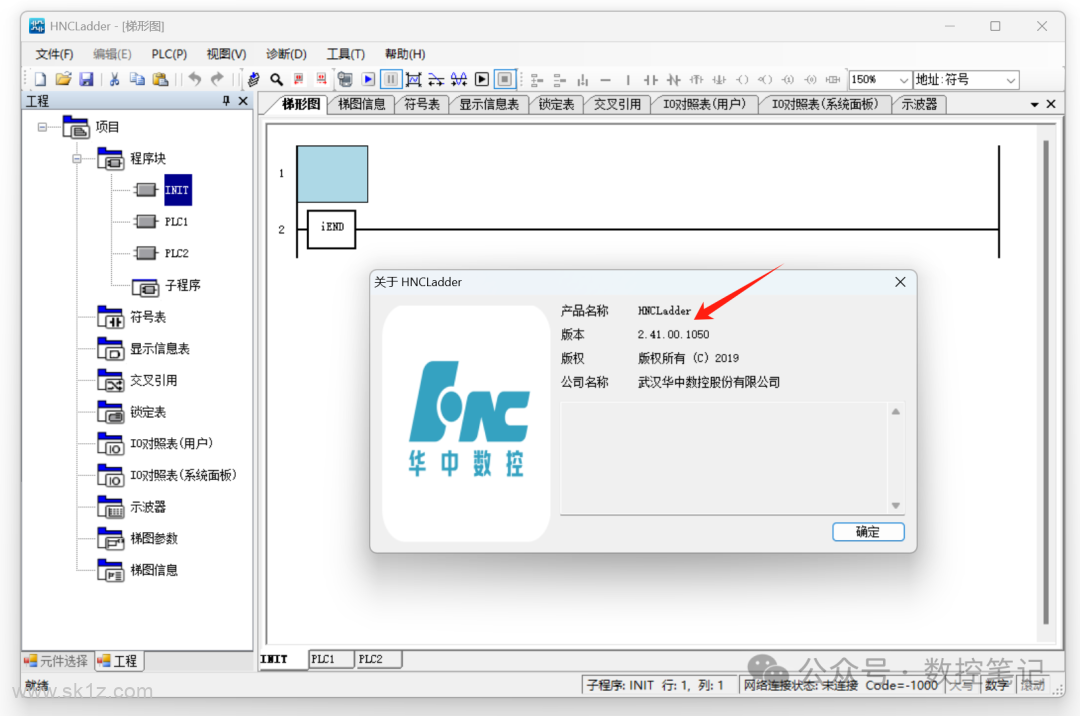The height and width of the screenshot is (716, 1080).
Task: Collapse the 项目 tree node
Action: pos(42,127)
